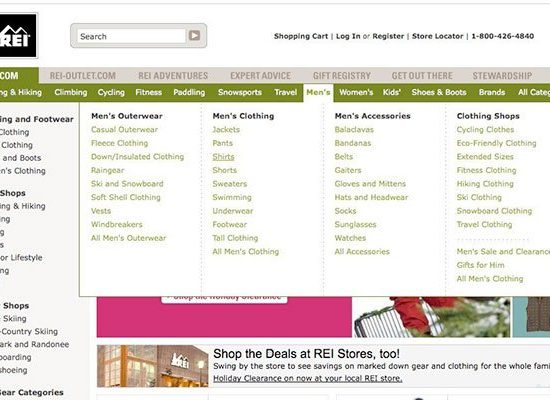Open Soft Shell Clothing link
Image resolution: width=550 pixels, height=400 pixels.
126,197
